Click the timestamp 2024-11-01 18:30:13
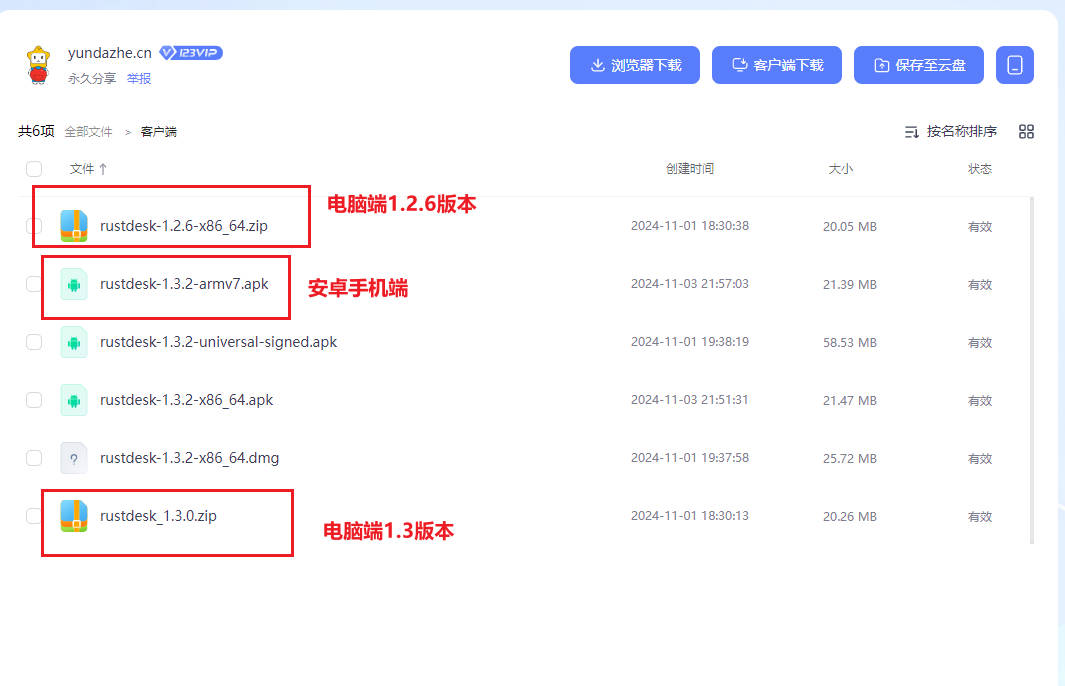The height and width of the screenshot is (686, 1065). coord(689,516)
